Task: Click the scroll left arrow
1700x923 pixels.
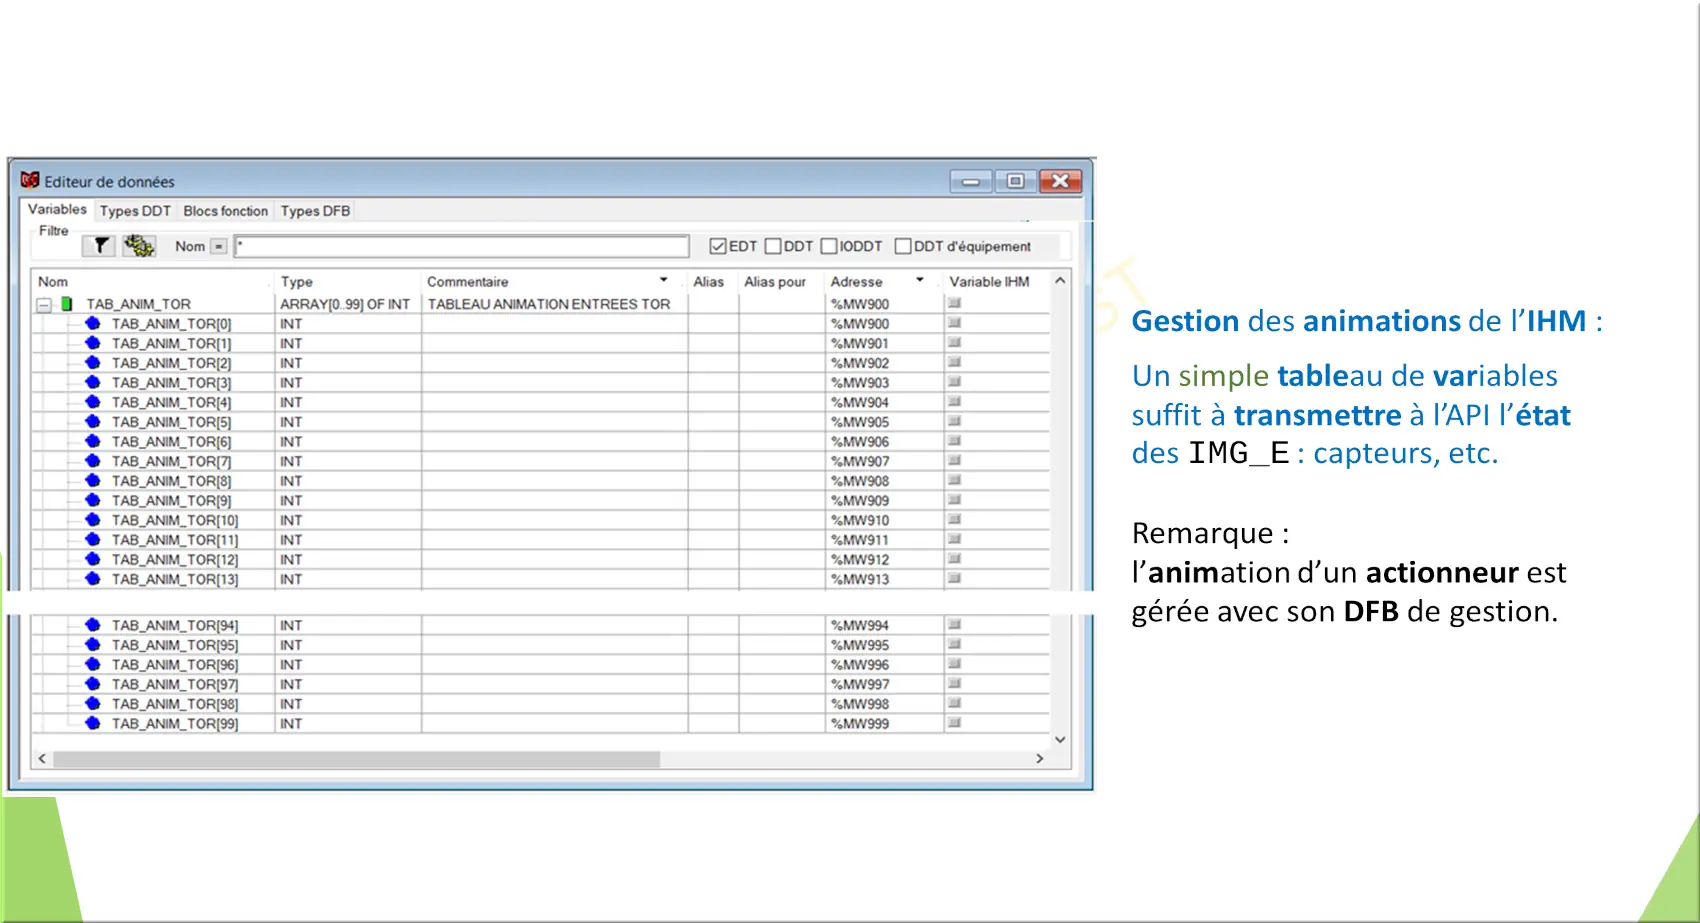Action: click(42, 759)
